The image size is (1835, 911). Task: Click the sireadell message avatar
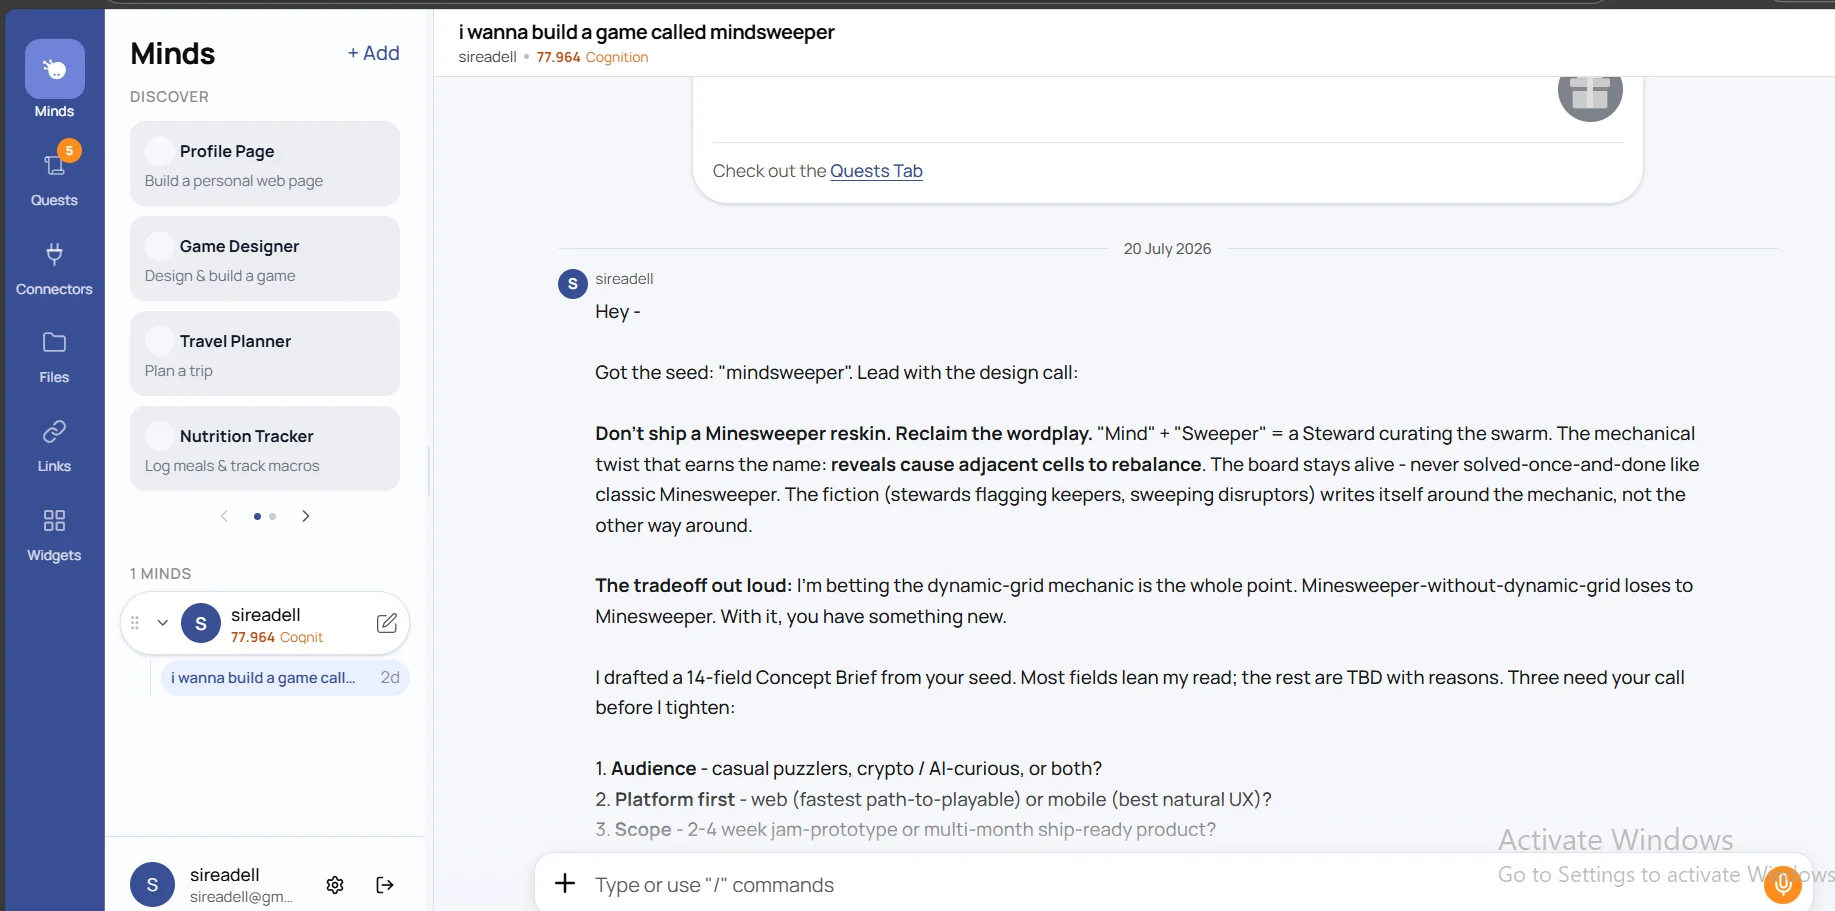coord(572,284)
